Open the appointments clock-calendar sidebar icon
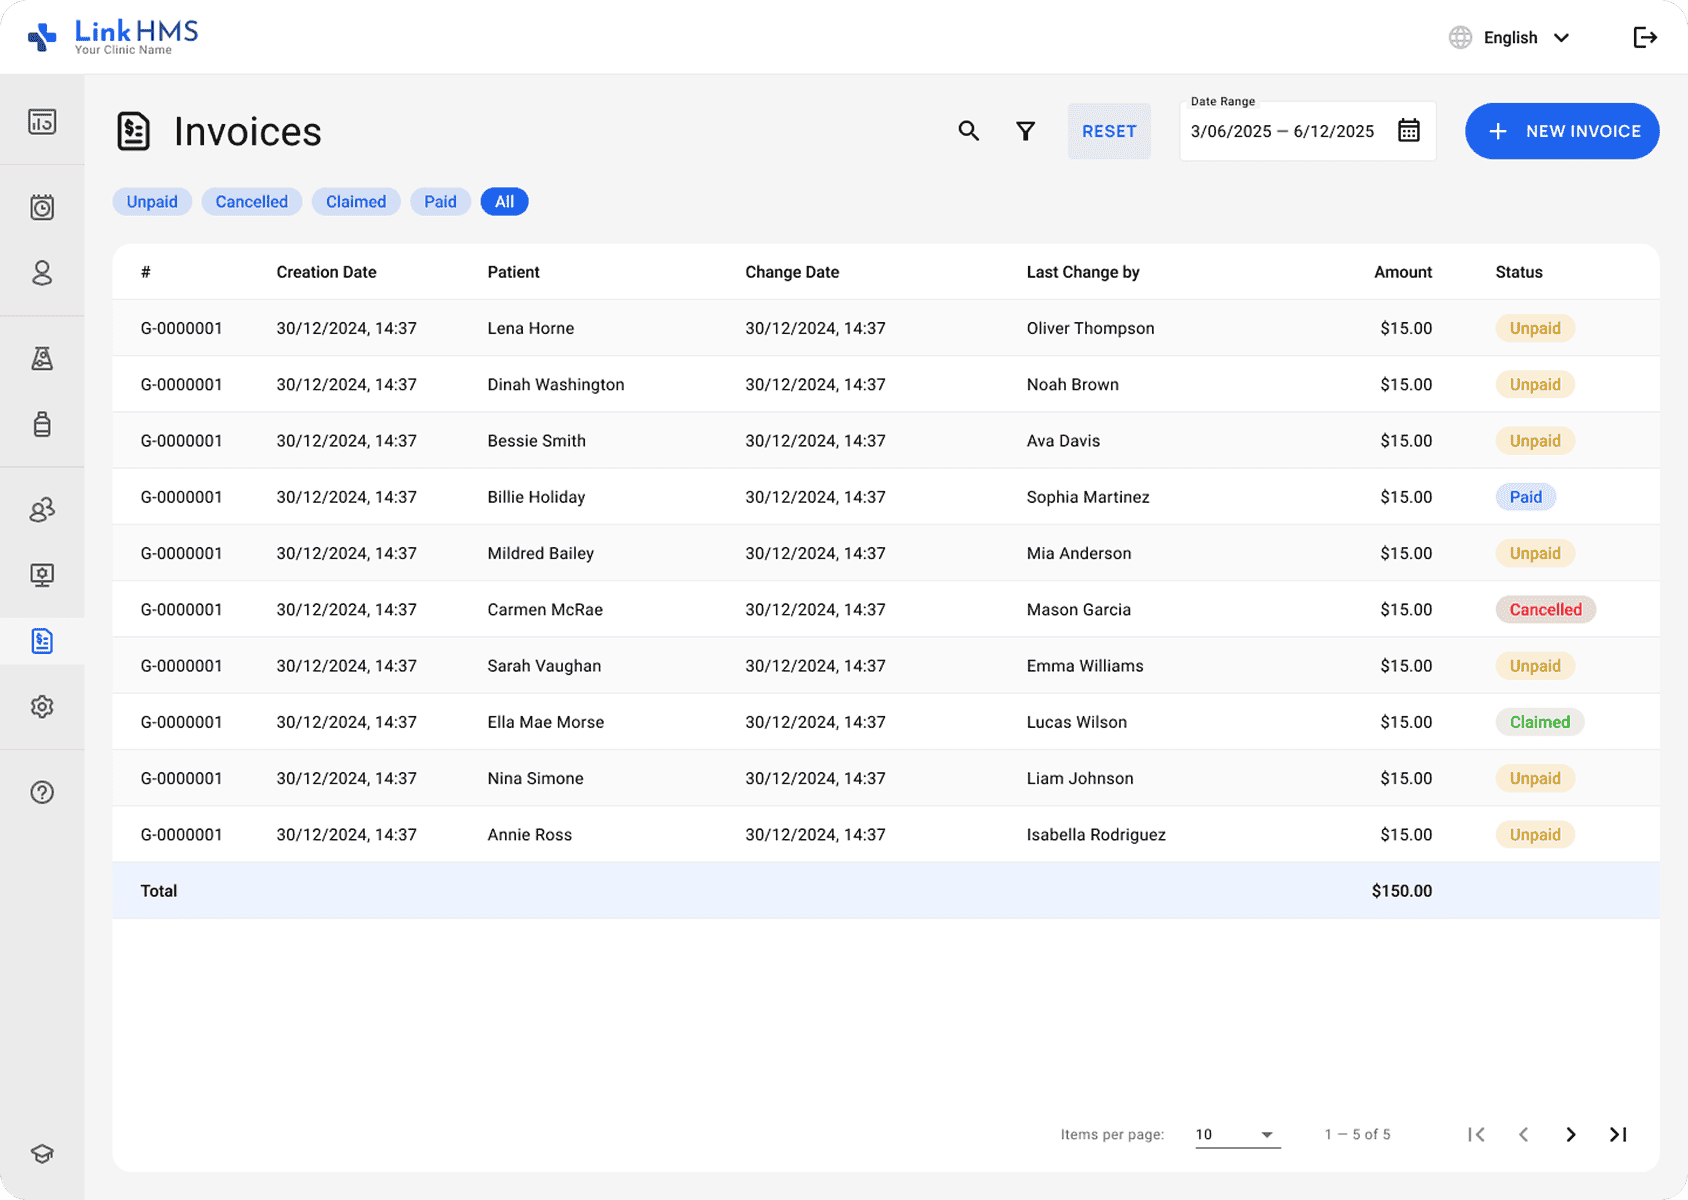This screenshot has width=1688, height=1200. point(42,207)
